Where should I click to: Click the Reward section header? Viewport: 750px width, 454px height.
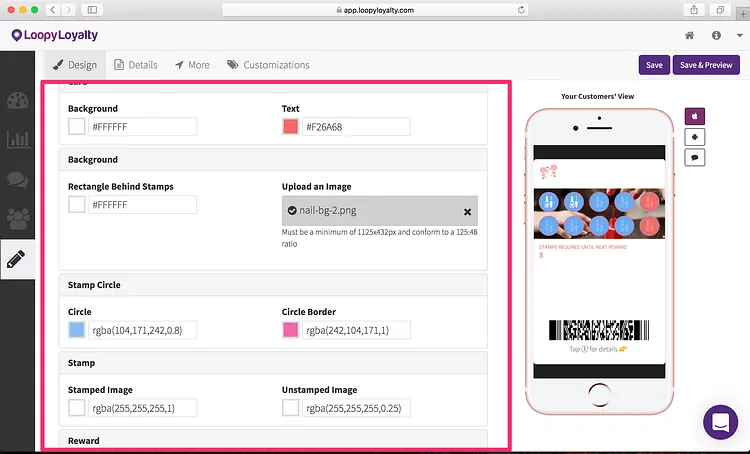(273, 440)
